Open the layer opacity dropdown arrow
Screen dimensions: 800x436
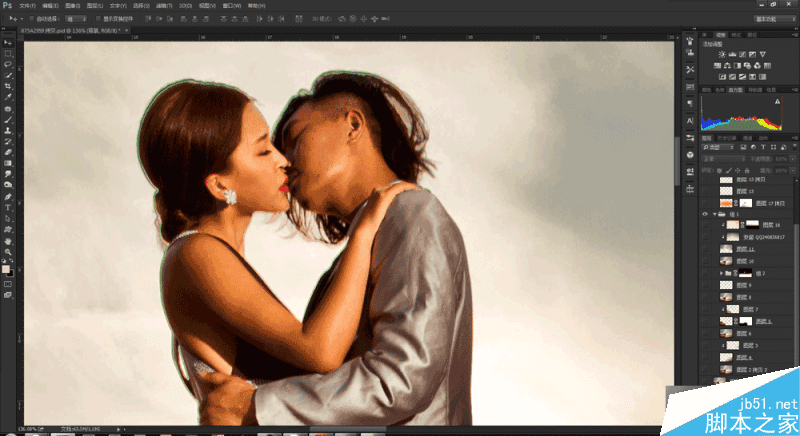click(792, 159)
